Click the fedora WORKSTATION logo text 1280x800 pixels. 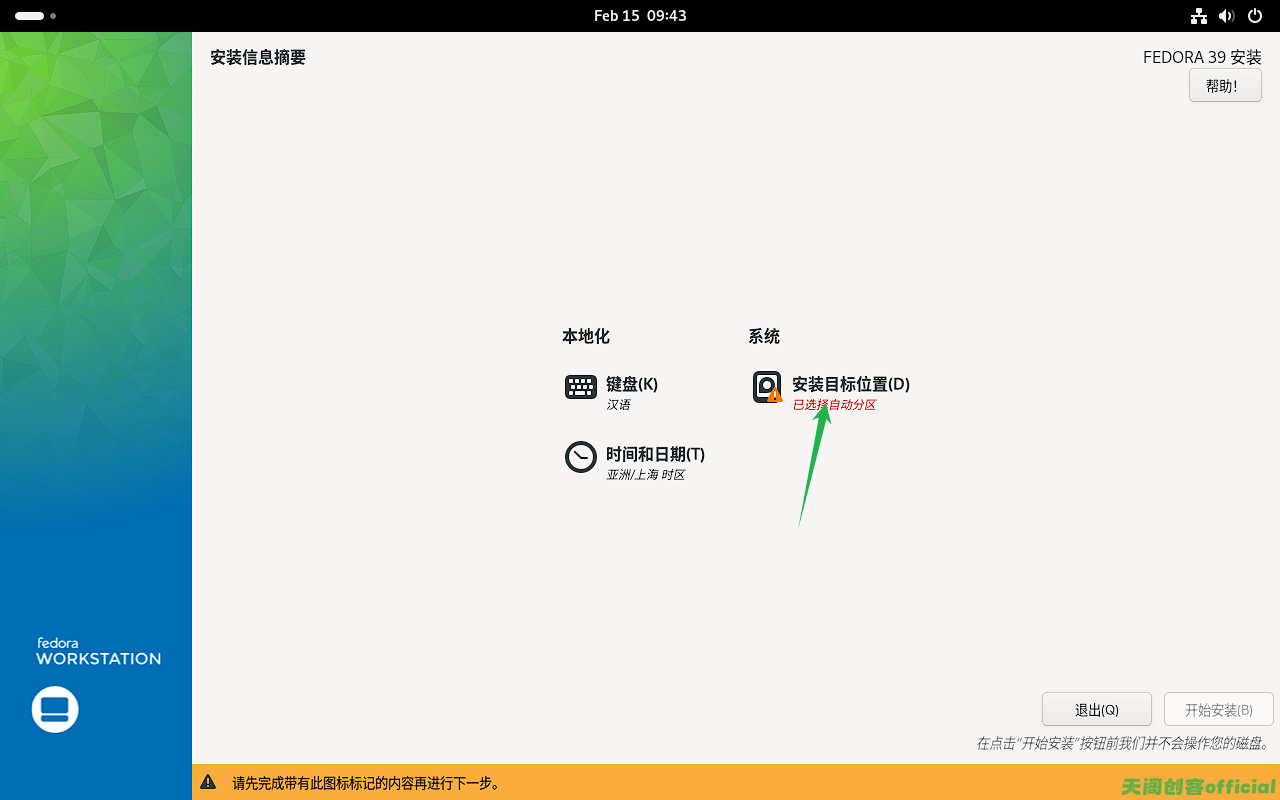pyautogui.click(x=98, y=652)
